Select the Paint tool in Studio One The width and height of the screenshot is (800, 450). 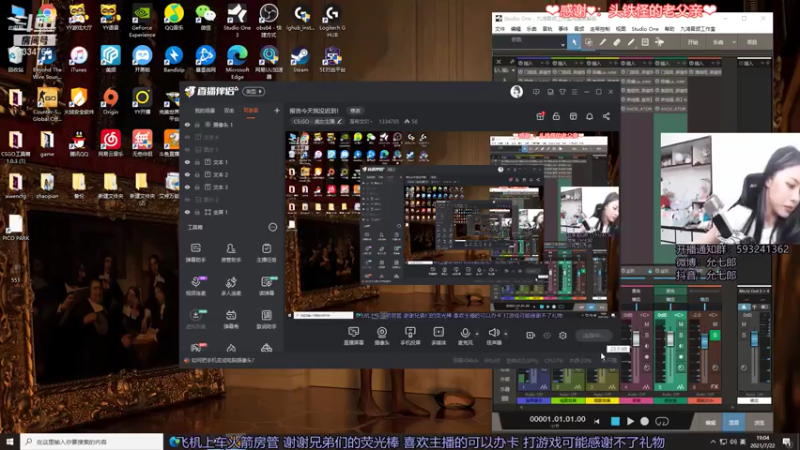pos(631,42)
